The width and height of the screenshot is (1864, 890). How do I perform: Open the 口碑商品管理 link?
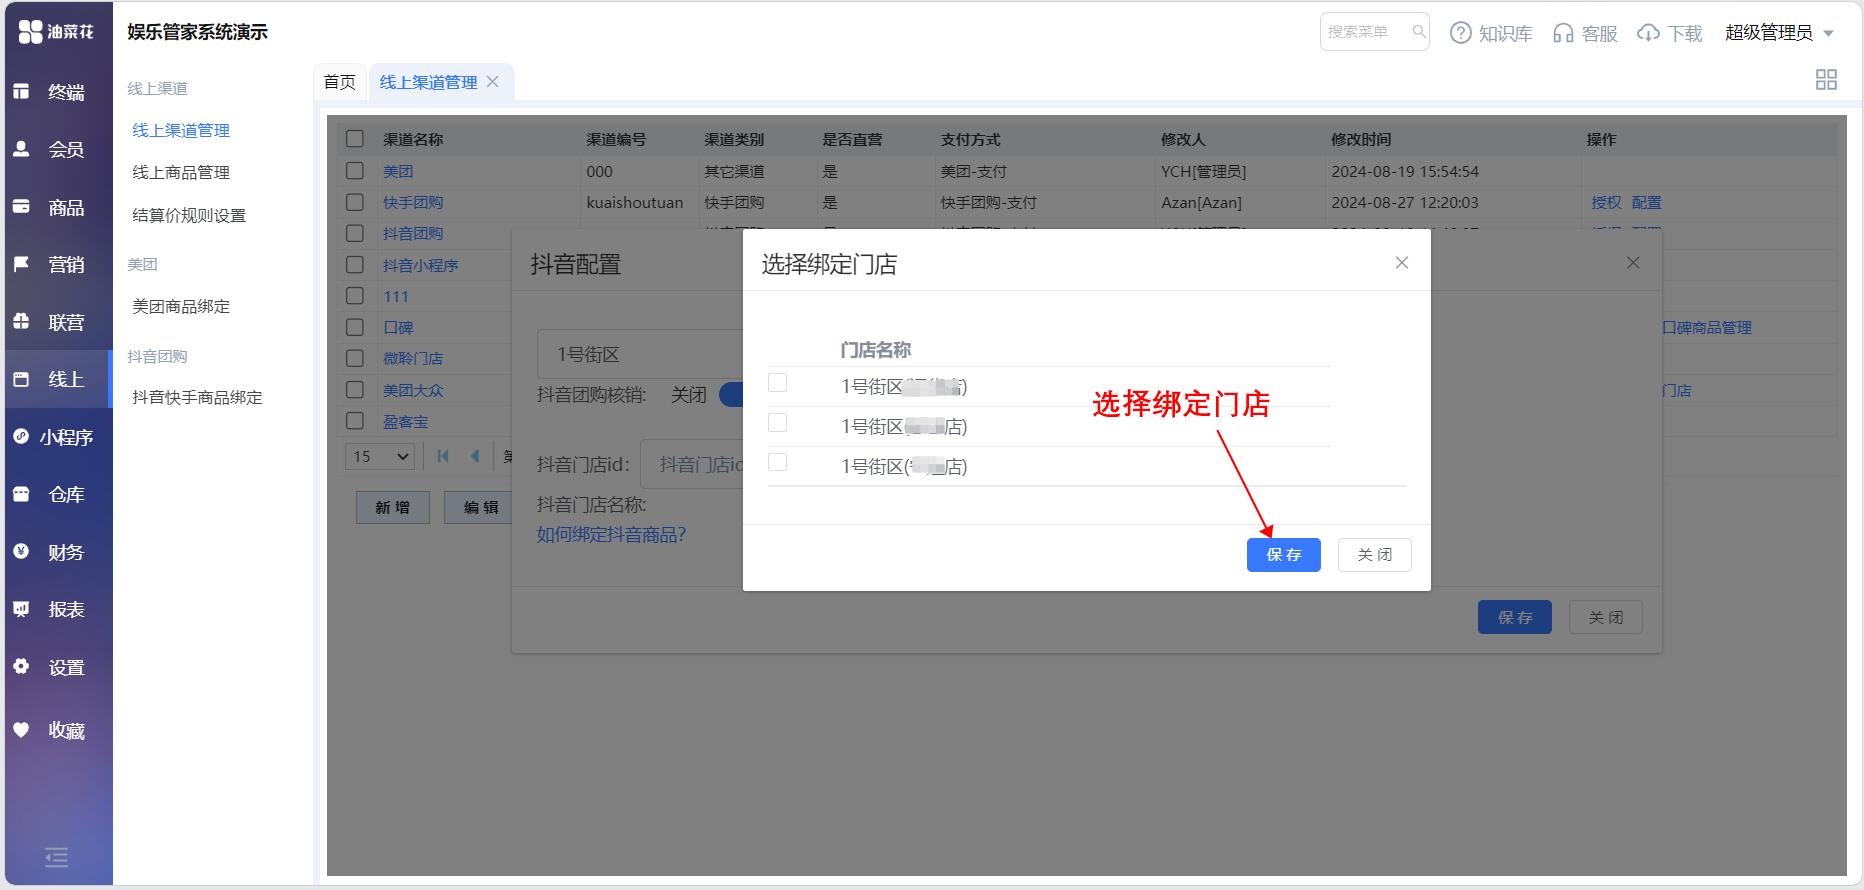(x=1706, y=327)
